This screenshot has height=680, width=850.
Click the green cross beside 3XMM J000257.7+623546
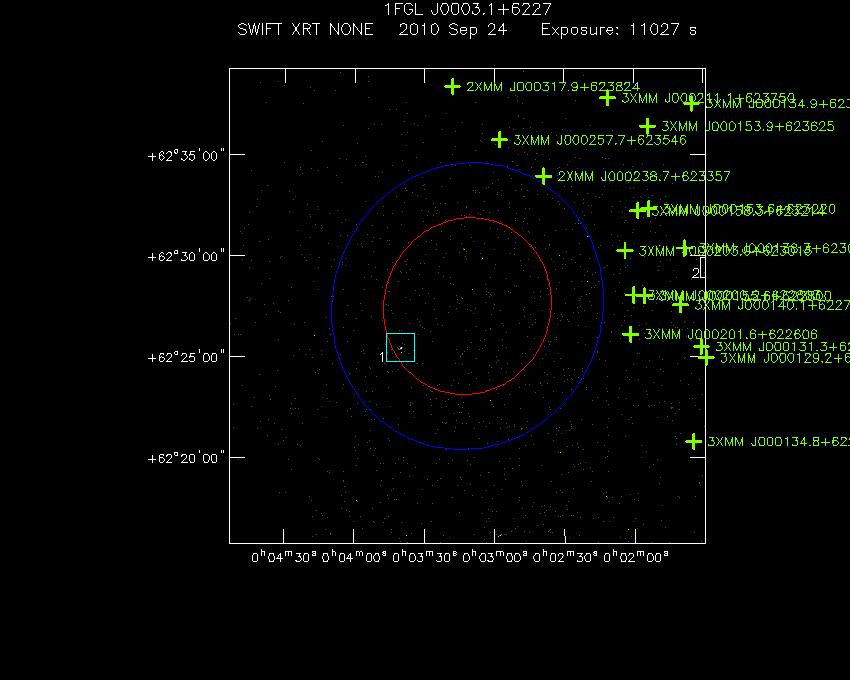pos(499,140)
